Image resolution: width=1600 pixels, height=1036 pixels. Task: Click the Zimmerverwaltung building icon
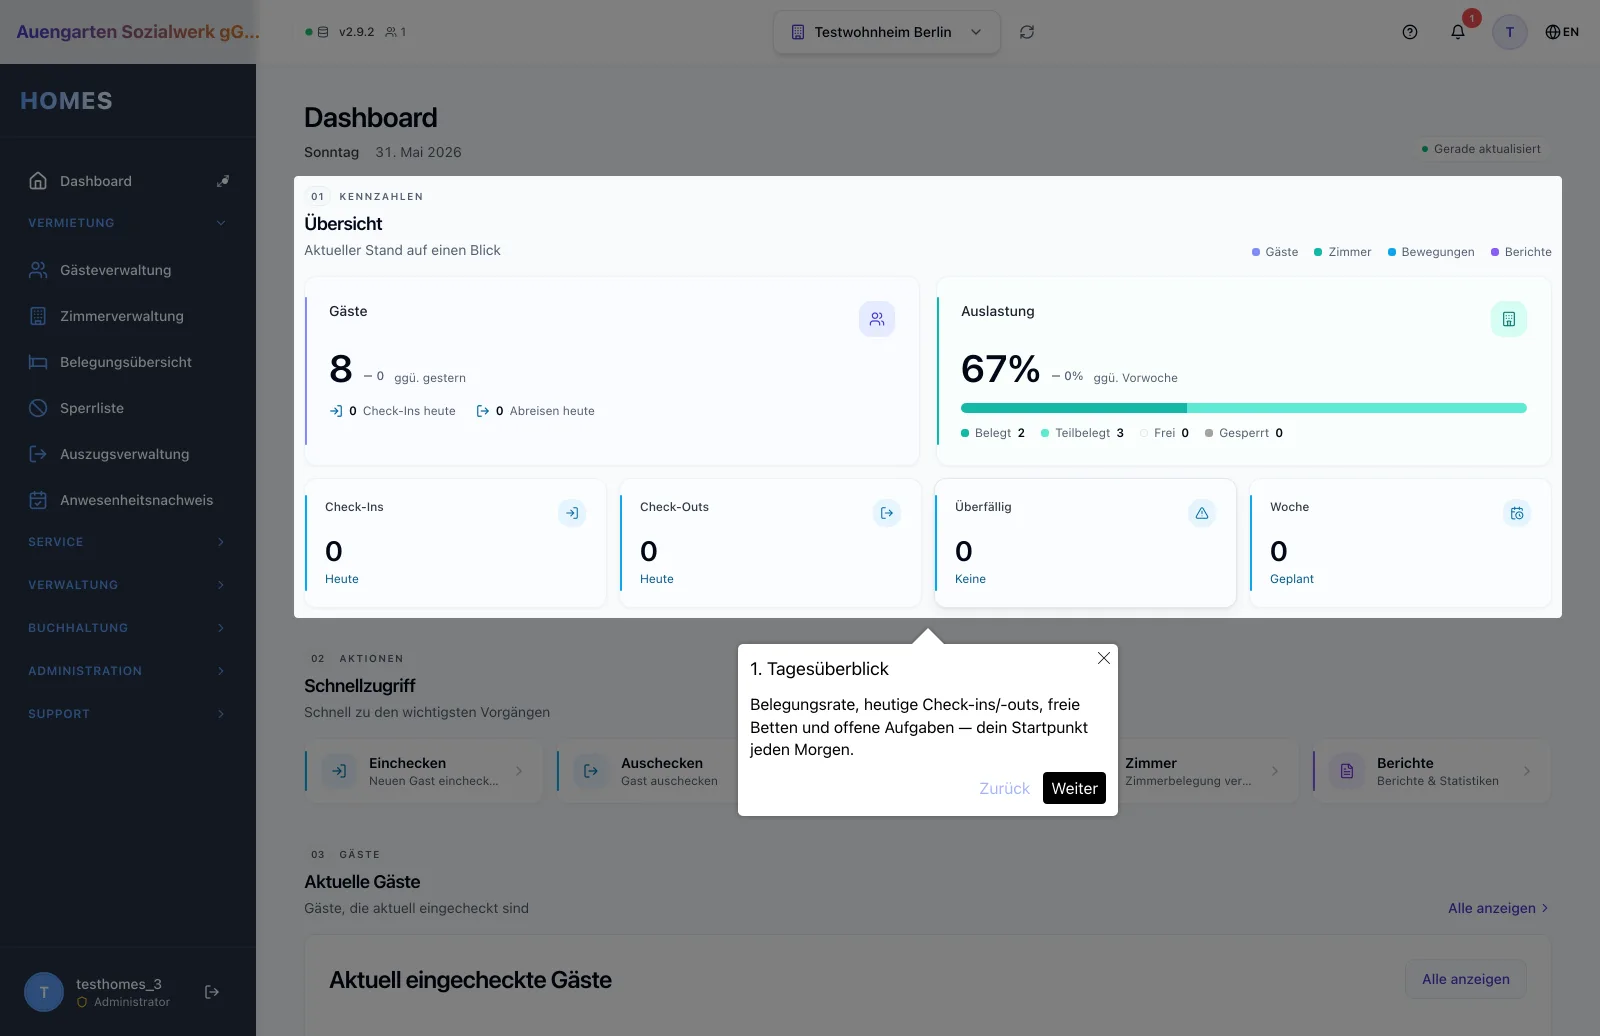coord(38,316)
